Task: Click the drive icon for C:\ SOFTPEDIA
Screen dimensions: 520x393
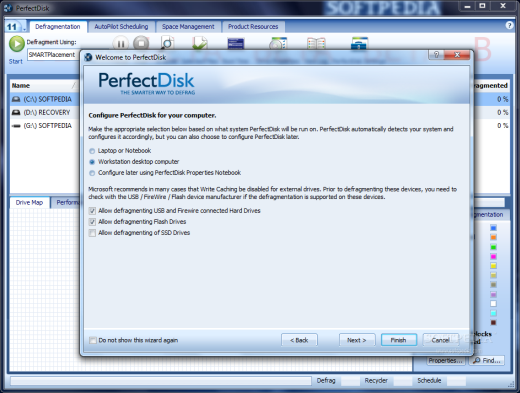Action: 16,99
